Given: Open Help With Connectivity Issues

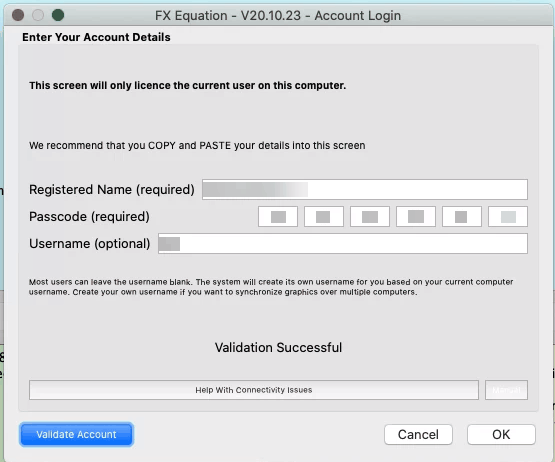Looking at the screenshot, I should tap(254, 390).
